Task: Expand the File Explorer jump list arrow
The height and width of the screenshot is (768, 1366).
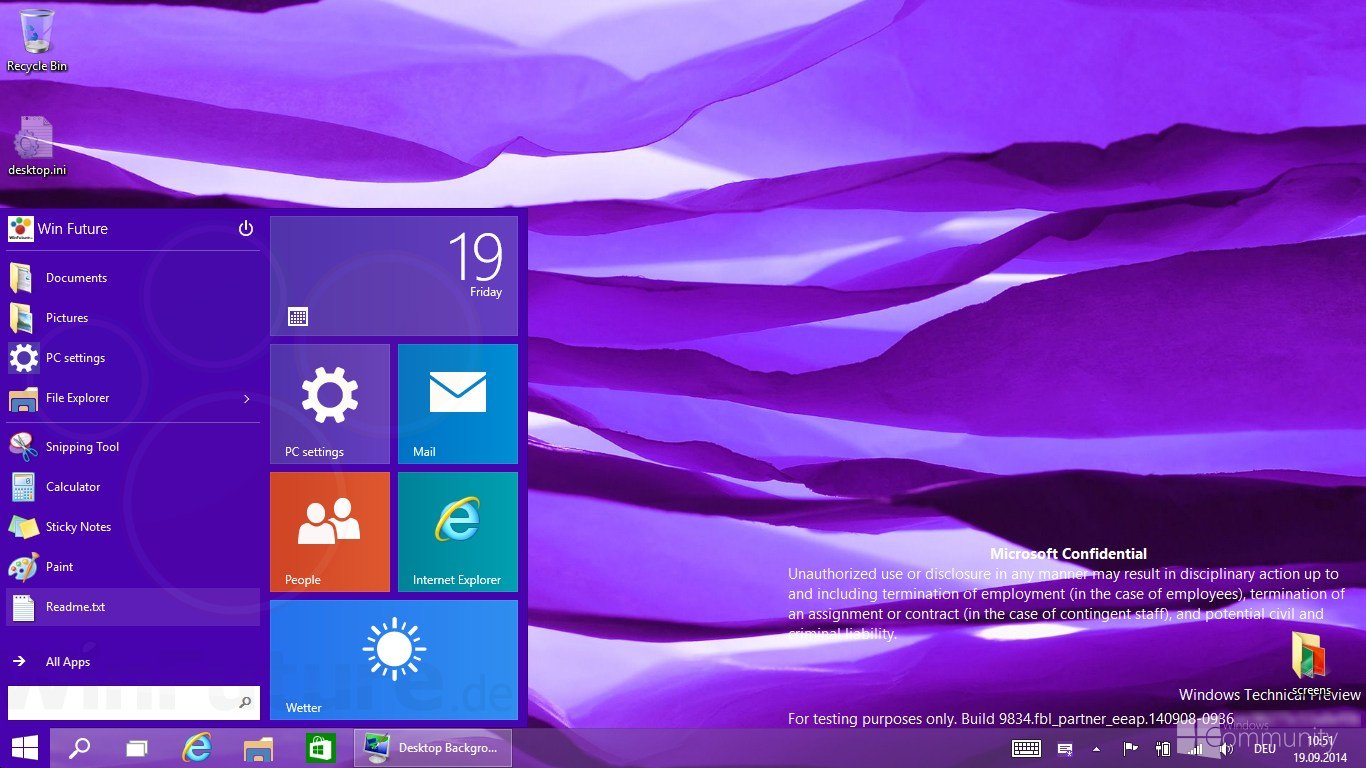Action: pyautogui.click(x=247, y=399)
